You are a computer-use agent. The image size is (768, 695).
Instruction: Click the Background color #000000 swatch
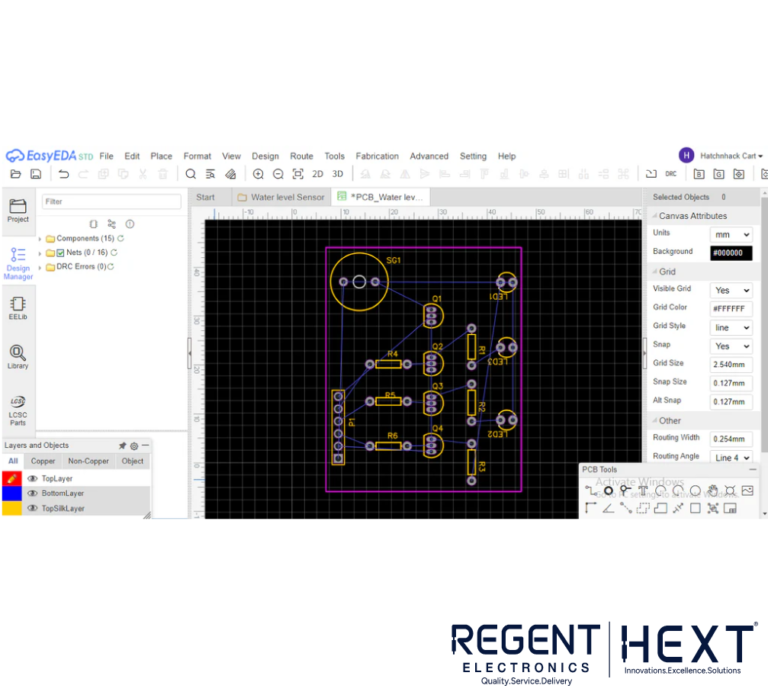(731, 253)
